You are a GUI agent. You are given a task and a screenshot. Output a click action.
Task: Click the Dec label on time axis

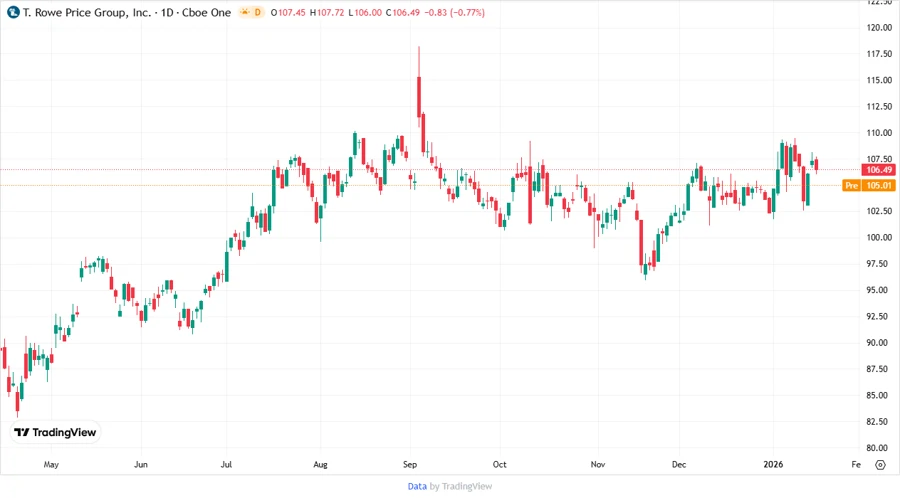coord(679,465)
